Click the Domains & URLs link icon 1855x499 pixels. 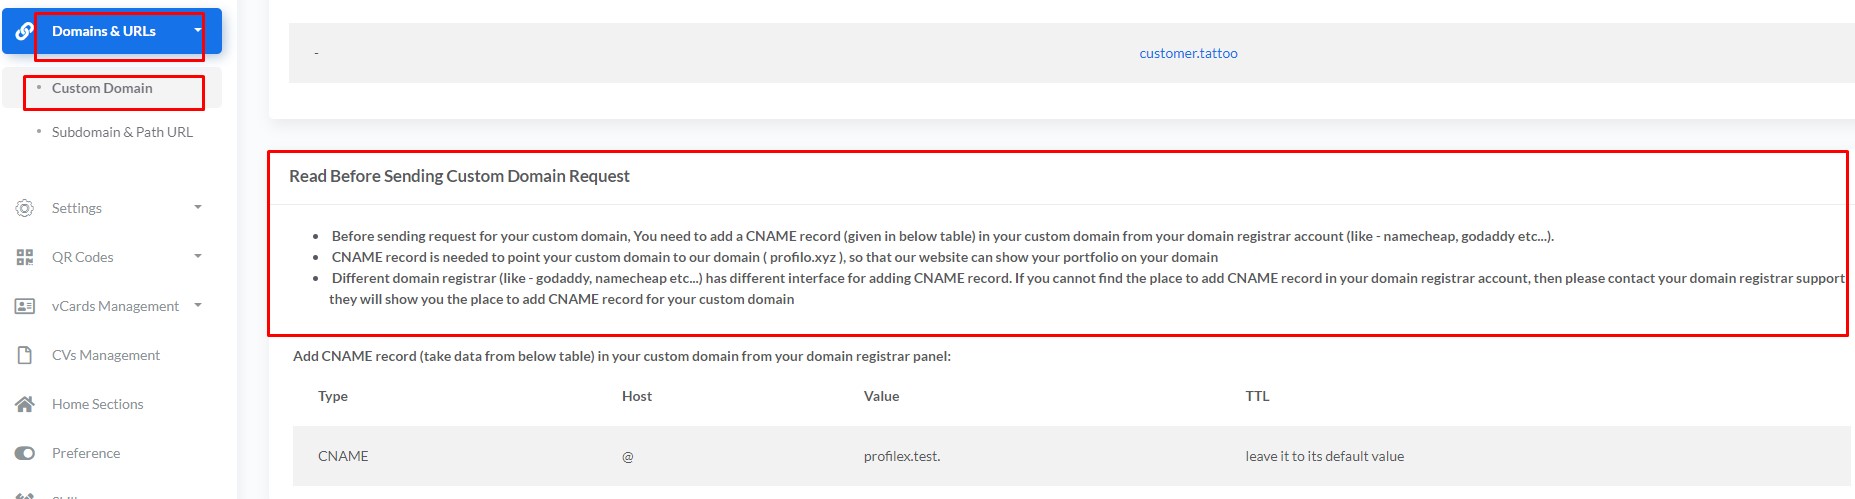tap(24, 31)
